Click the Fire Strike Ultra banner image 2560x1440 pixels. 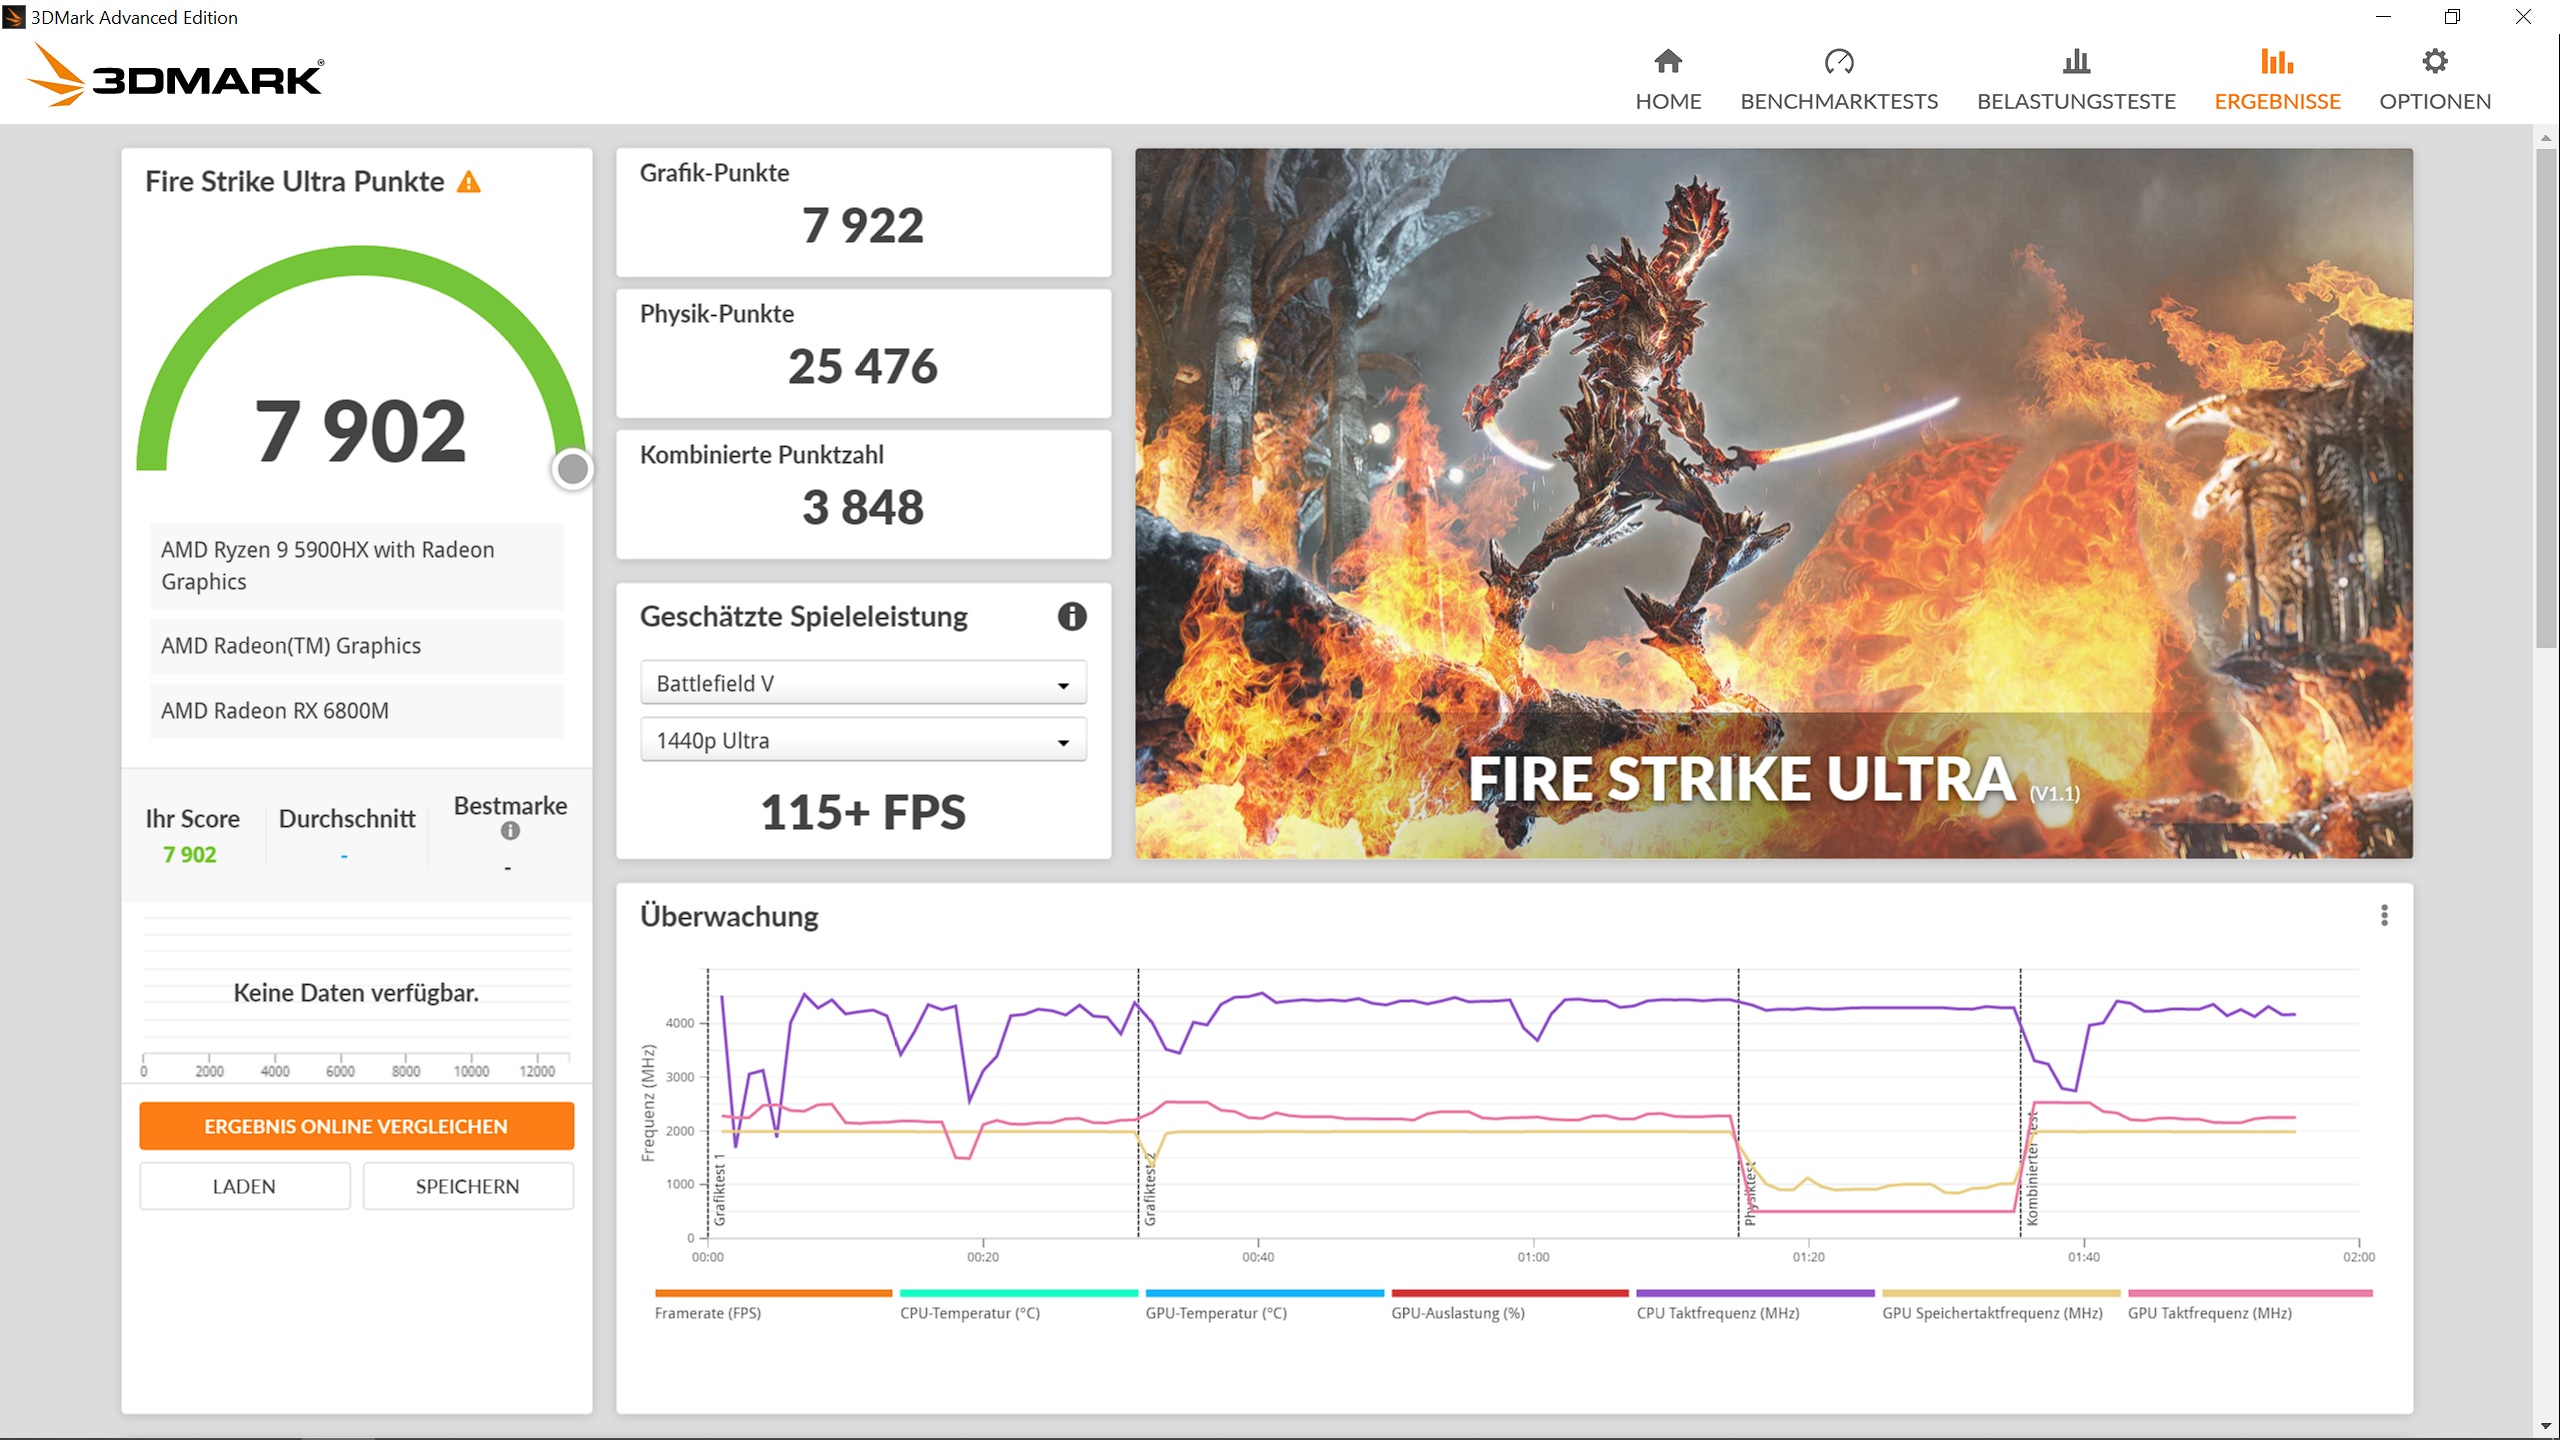(x=1773, y=502)
